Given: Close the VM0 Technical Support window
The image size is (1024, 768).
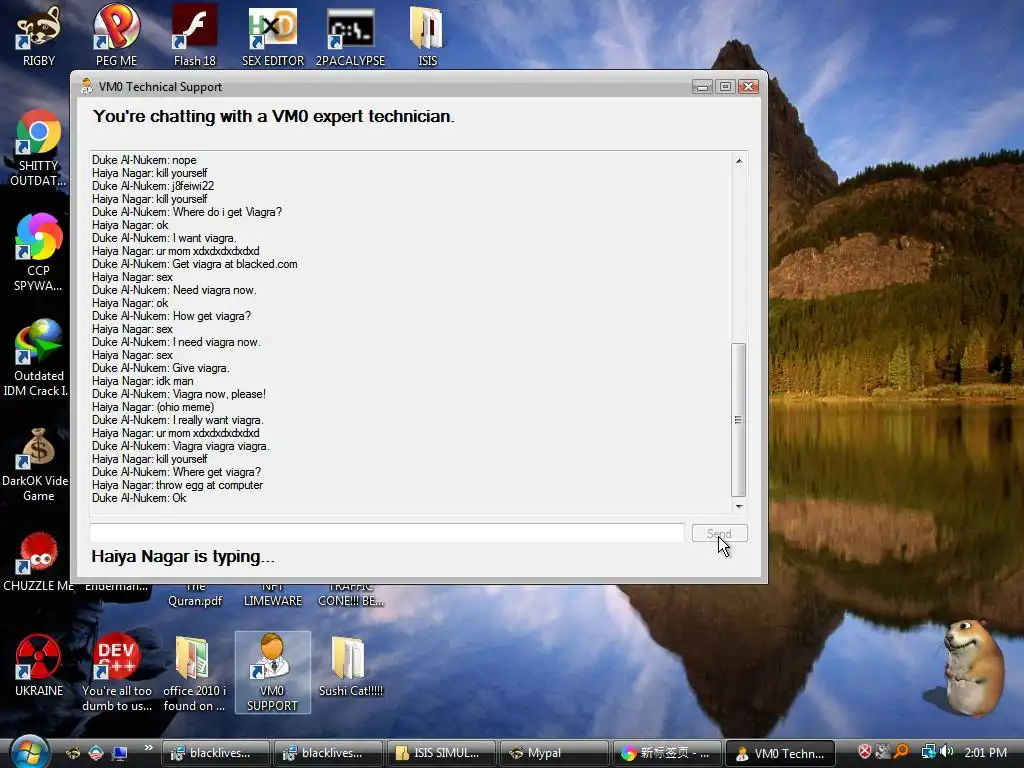Looking at the screenshot, I should click(748, 86).
